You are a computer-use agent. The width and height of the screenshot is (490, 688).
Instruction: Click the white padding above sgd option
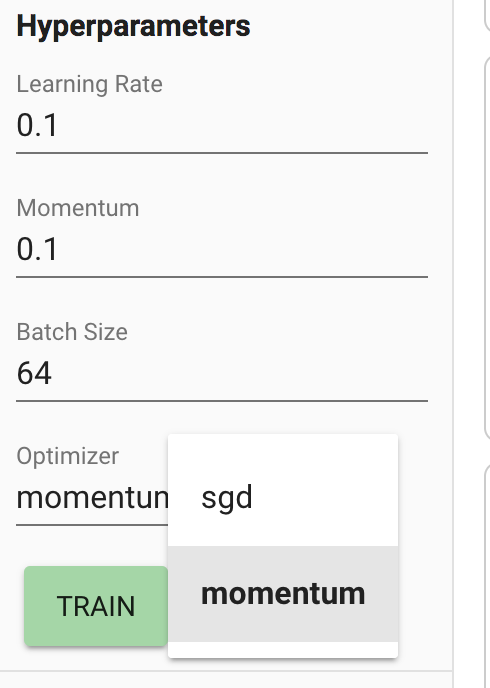283,442
